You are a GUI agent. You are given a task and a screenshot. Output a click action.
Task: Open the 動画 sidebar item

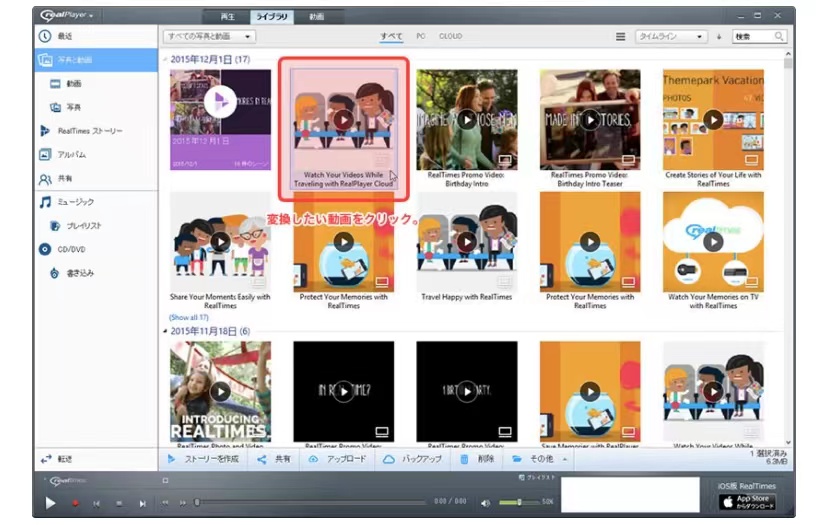96,83
